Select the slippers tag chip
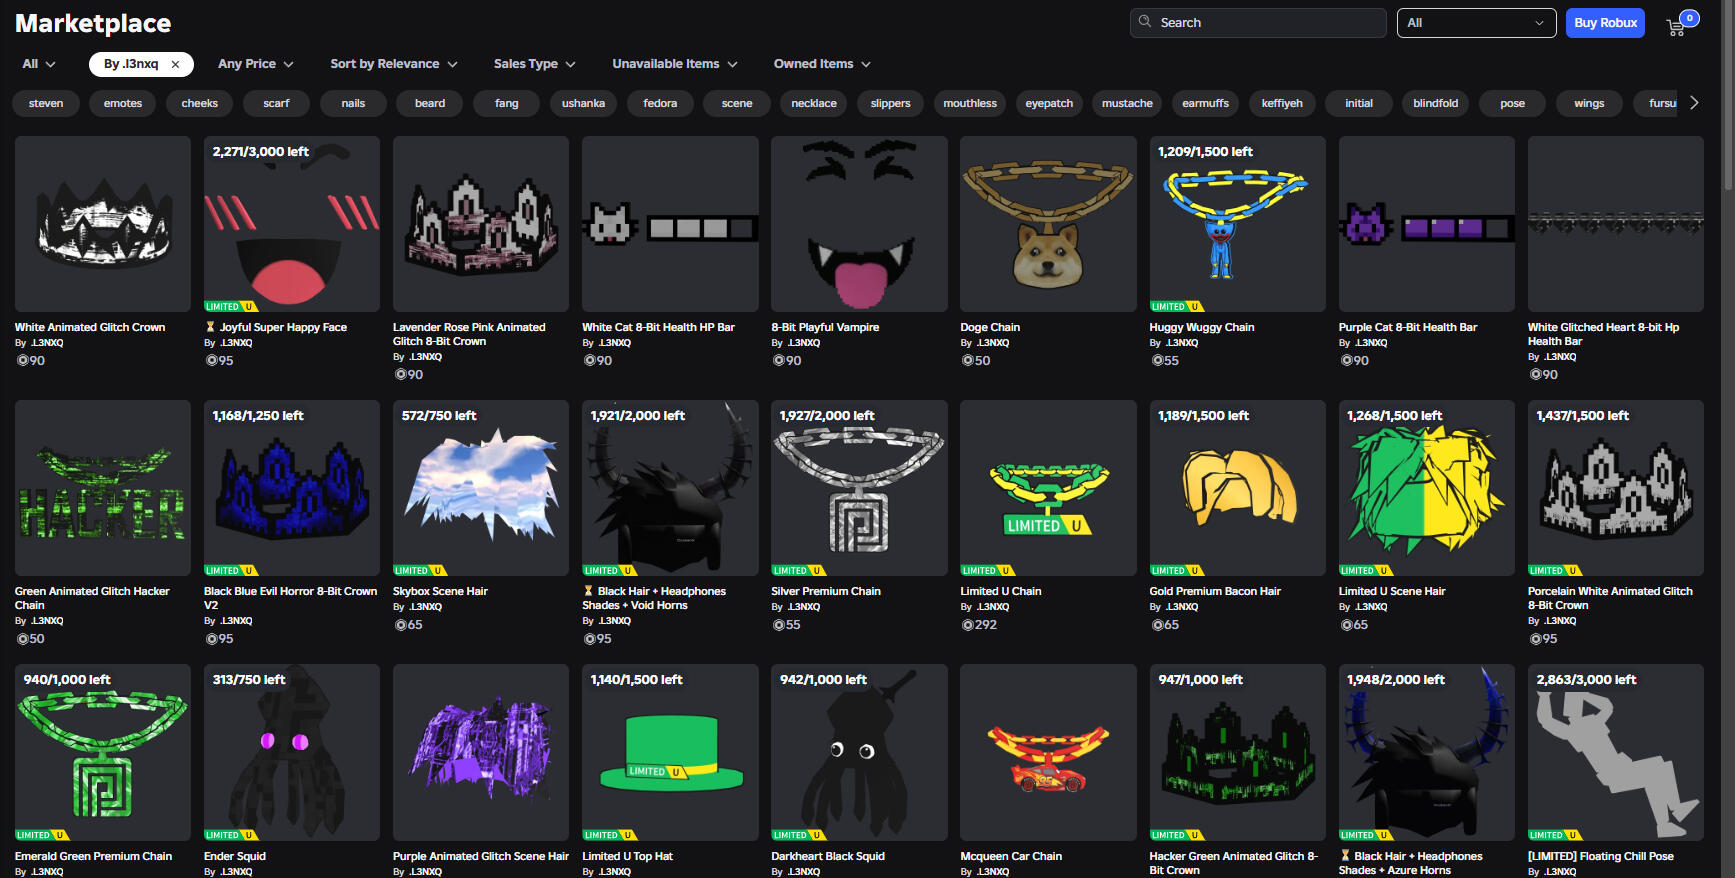Viewport: 1735px width, 878px height. point(891,103)
